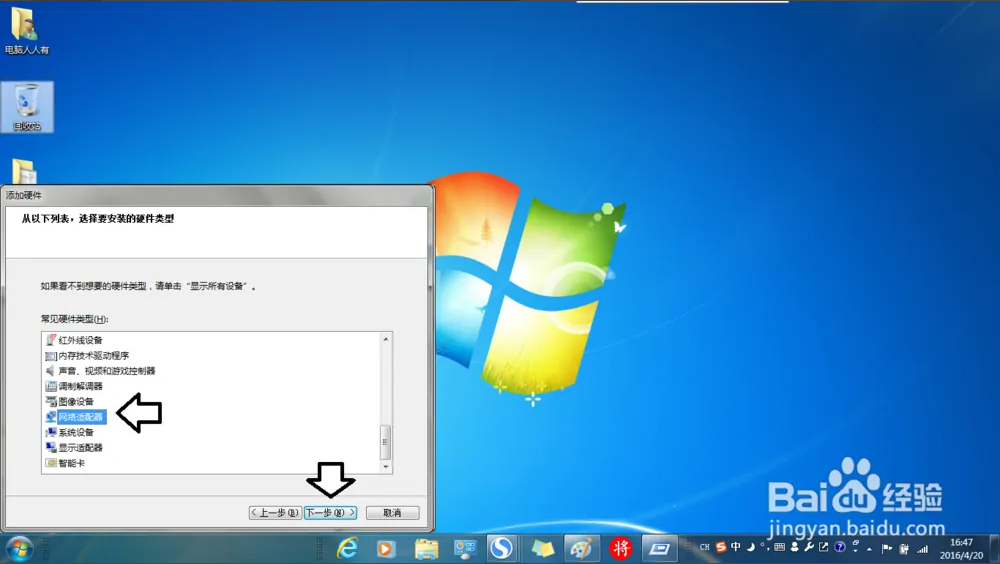This screenshot has height=564, width=1000.
Task: Choose 系统设备 hardware type
Action: pos(76,432)
